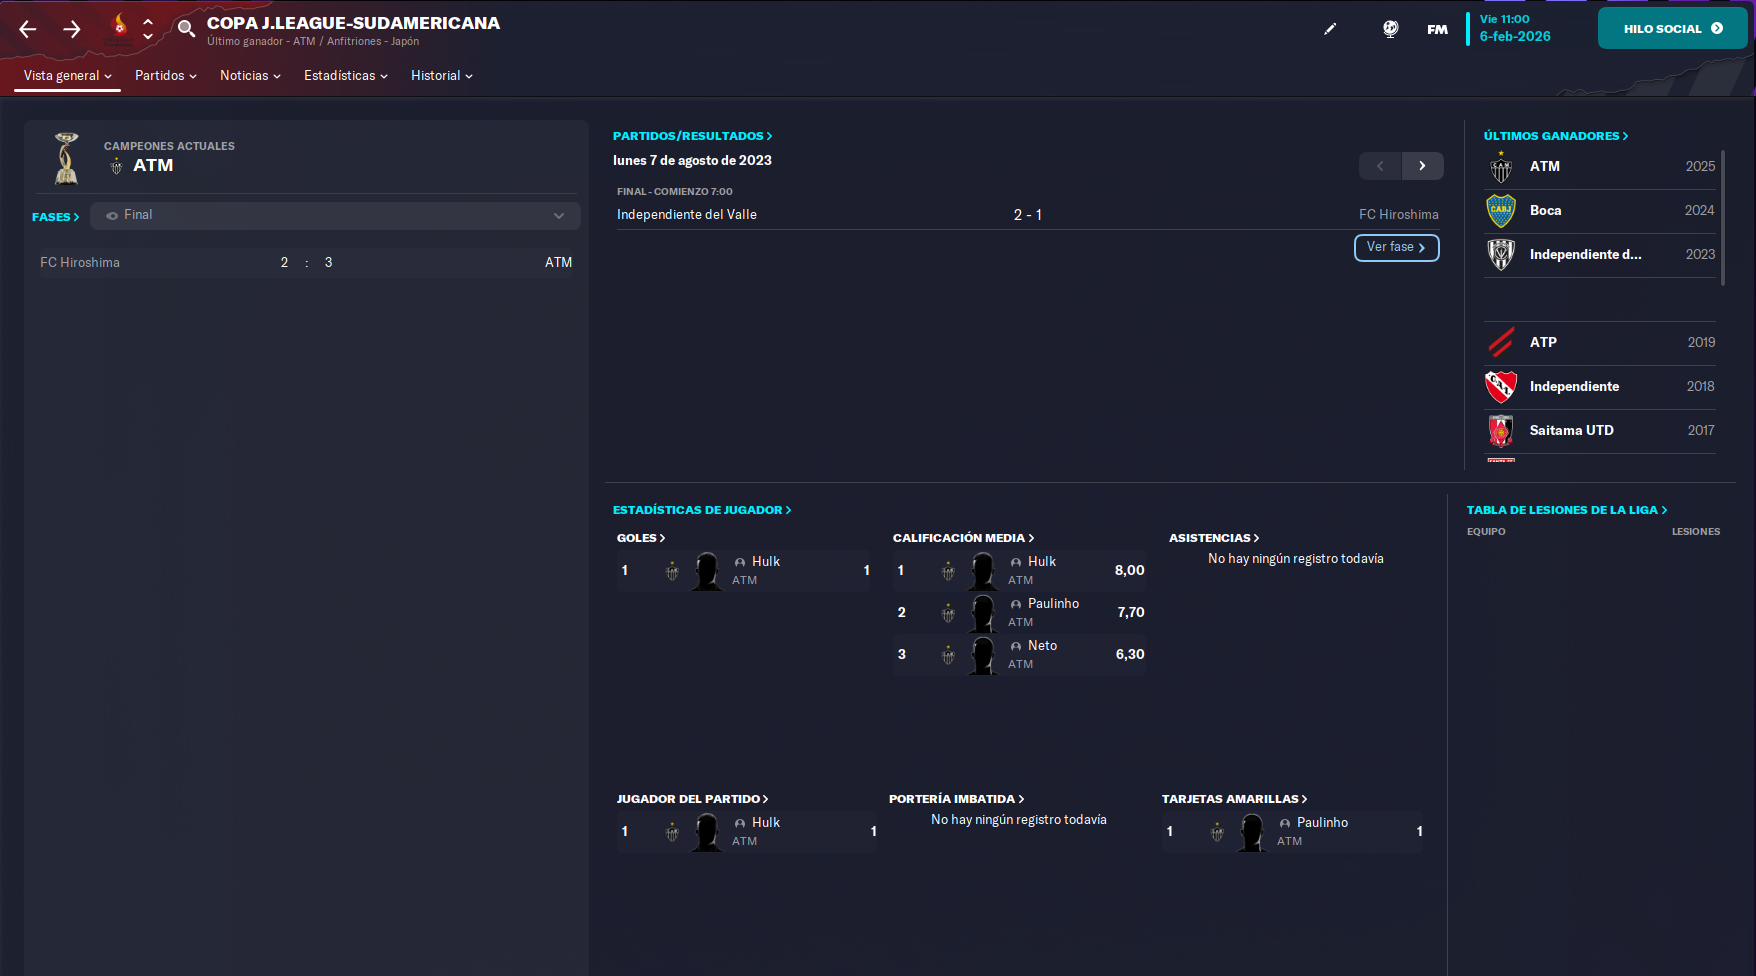Click ATM crest beside Neto's rating row
Screen dimensions: 1756x976
(x=948, y=656)
